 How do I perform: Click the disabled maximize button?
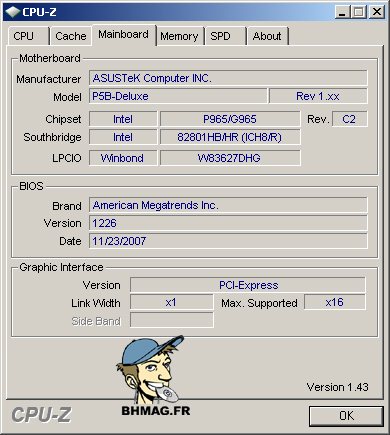coord(359,12)
